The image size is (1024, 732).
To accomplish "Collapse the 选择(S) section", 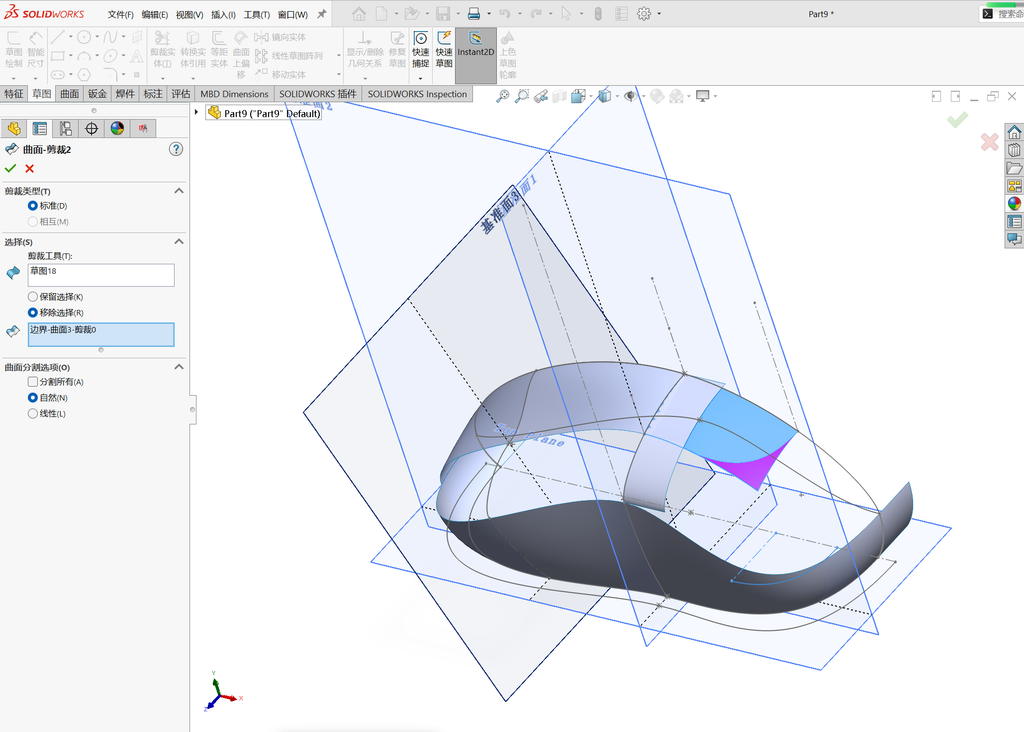I will click(179, 242).
